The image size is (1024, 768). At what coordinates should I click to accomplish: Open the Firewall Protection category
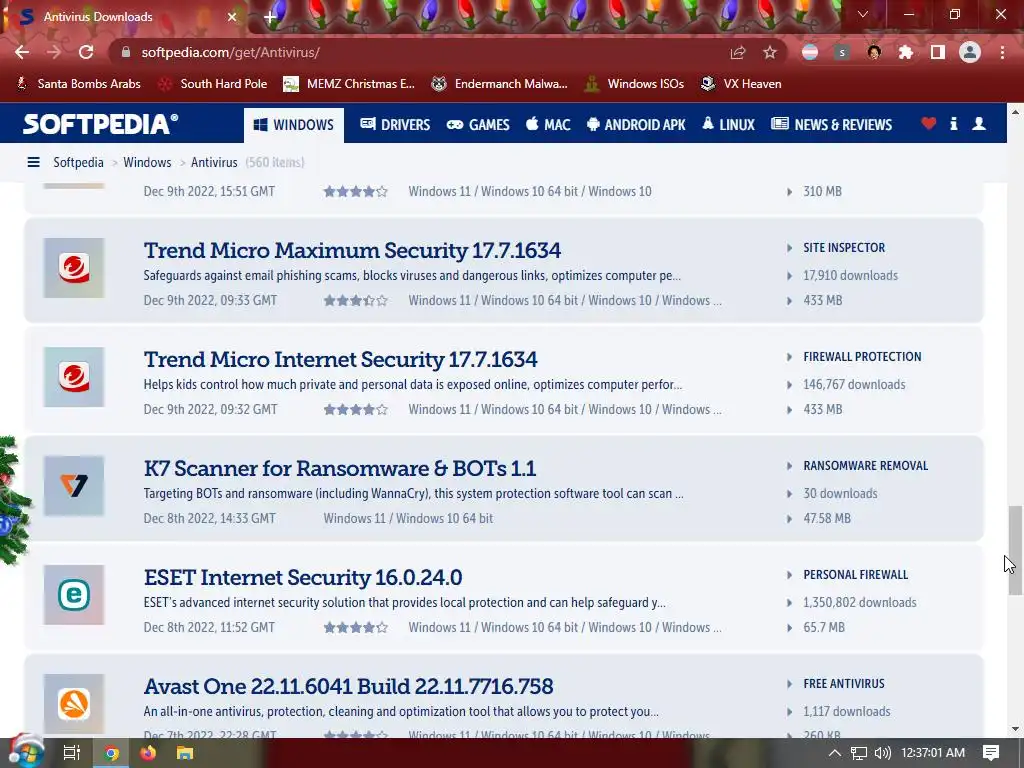(x=862, y=357)
